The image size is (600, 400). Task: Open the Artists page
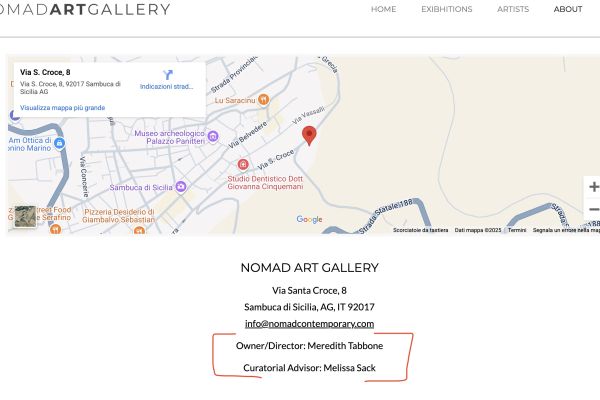click(x=513, y=9)
